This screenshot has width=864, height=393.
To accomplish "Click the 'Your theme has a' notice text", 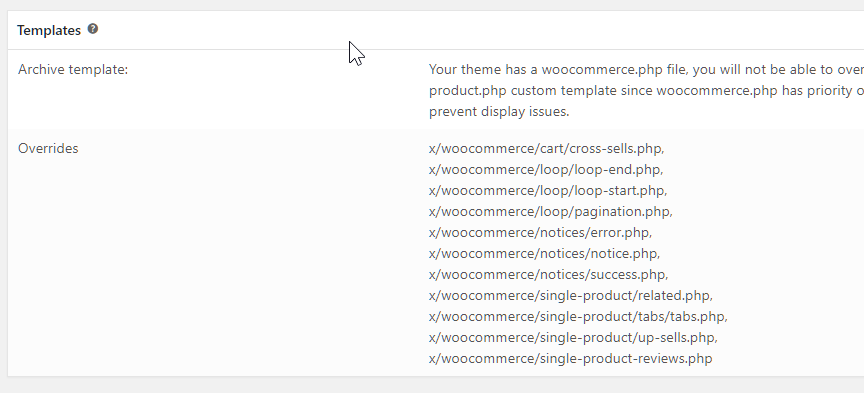I will (x=484, y=69).
